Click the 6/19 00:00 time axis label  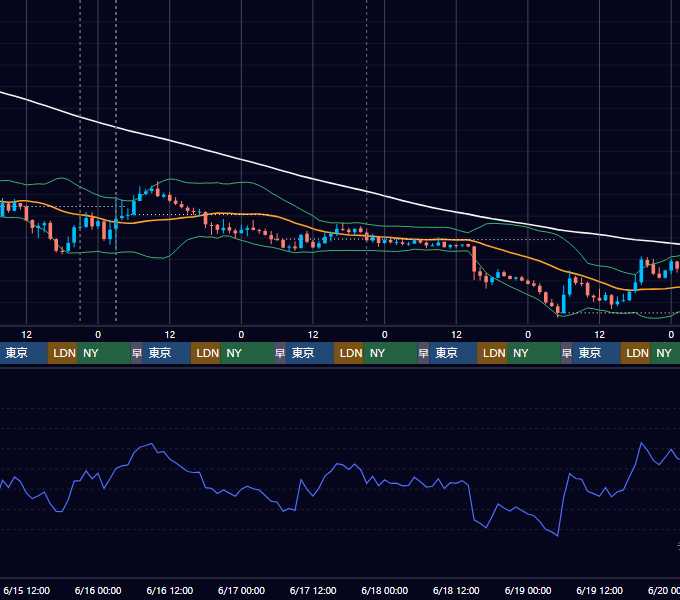coord(528,590)
